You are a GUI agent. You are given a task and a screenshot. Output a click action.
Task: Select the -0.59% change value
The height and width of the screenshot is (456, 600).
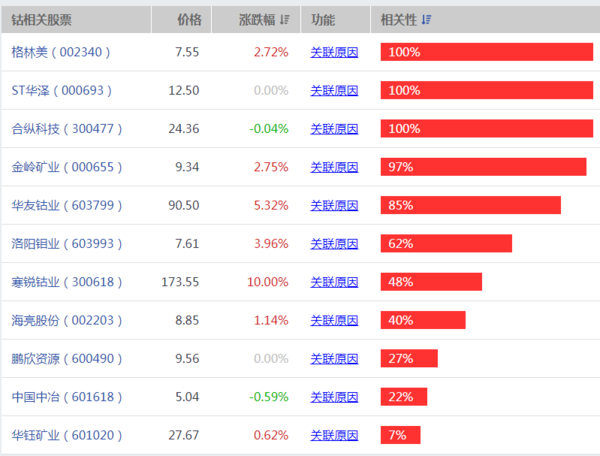tap(269, 397)
